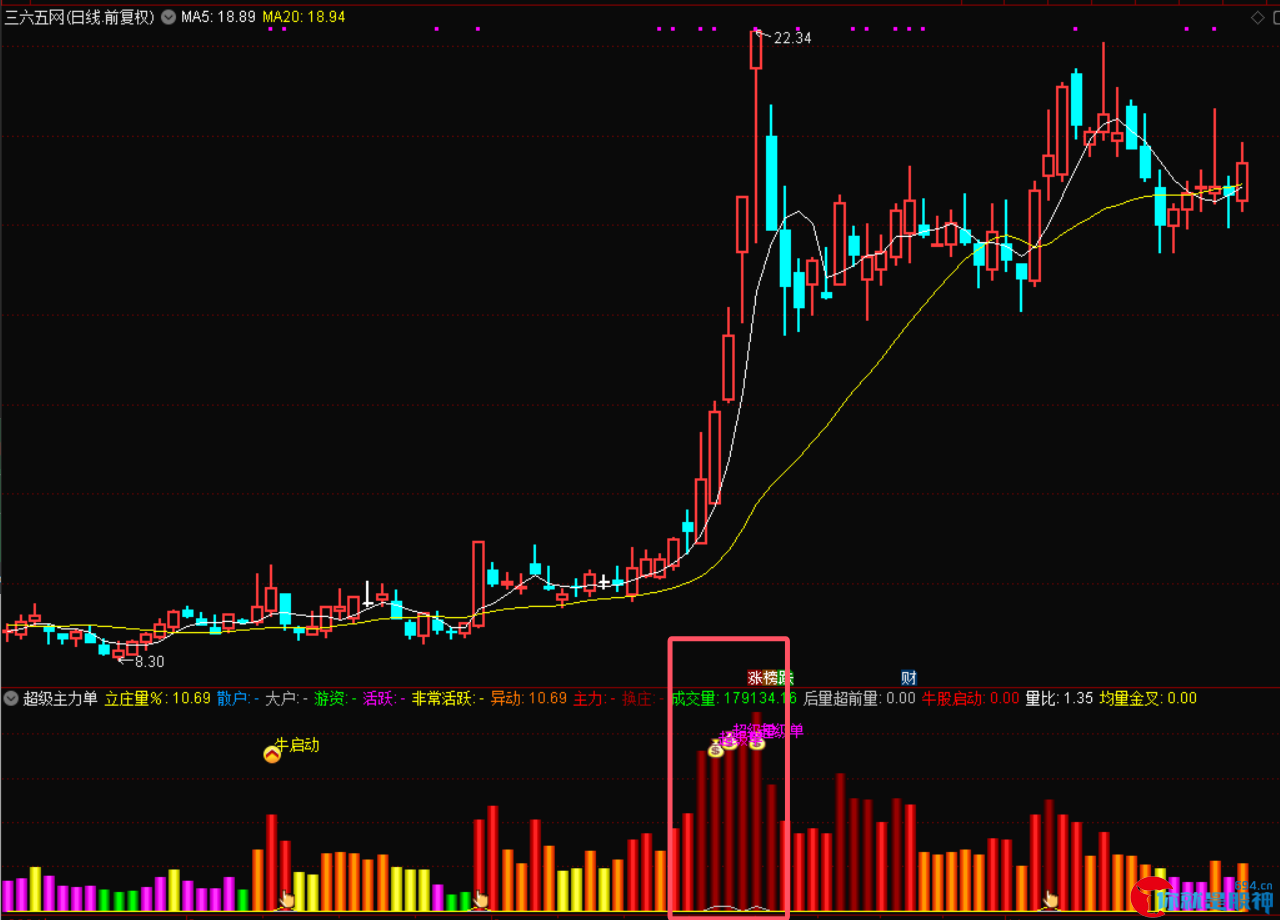Viewport: 1280px width, 920px height.
Task: Click the 22.34 high price label
Action: click(792, 38)
